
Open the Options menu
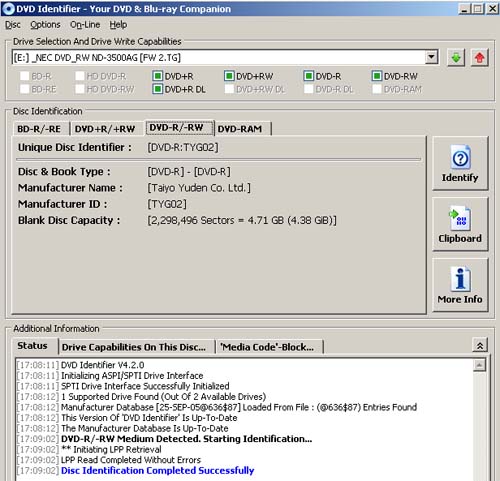[x=45, y=25]
